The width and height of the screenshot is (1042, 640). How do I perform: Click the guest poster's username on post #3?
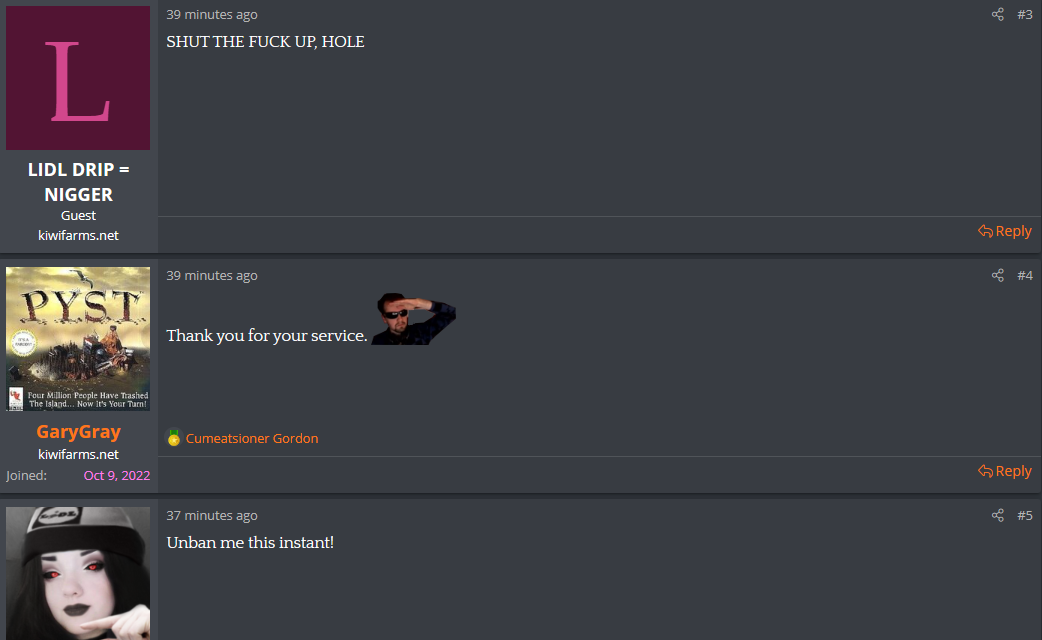point(78,182)
